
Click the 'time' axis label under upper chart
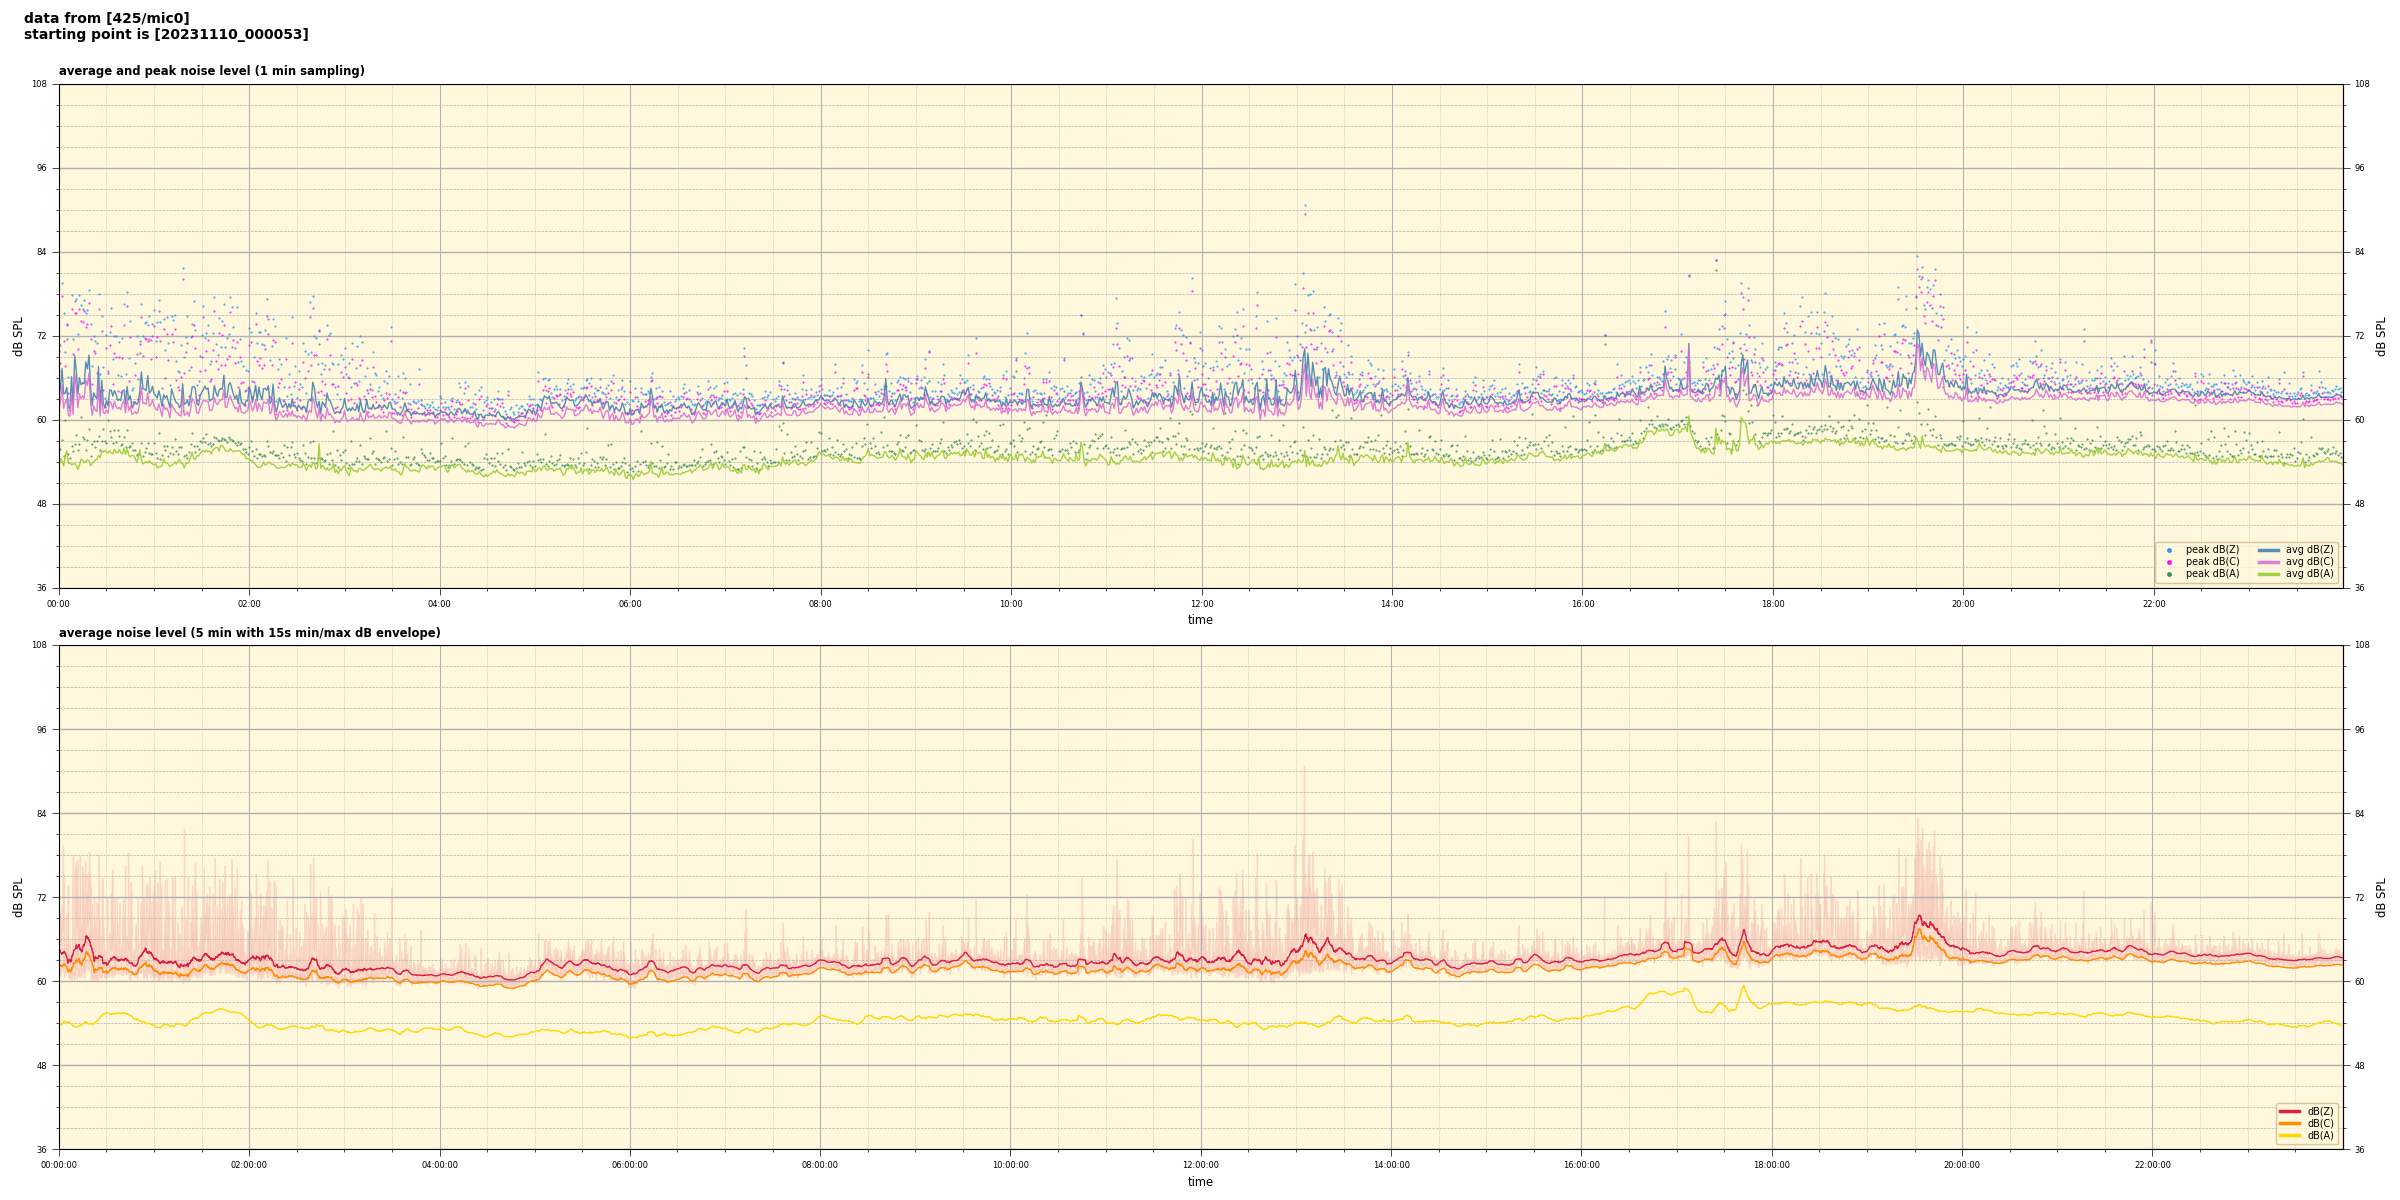pos(1200,620)
